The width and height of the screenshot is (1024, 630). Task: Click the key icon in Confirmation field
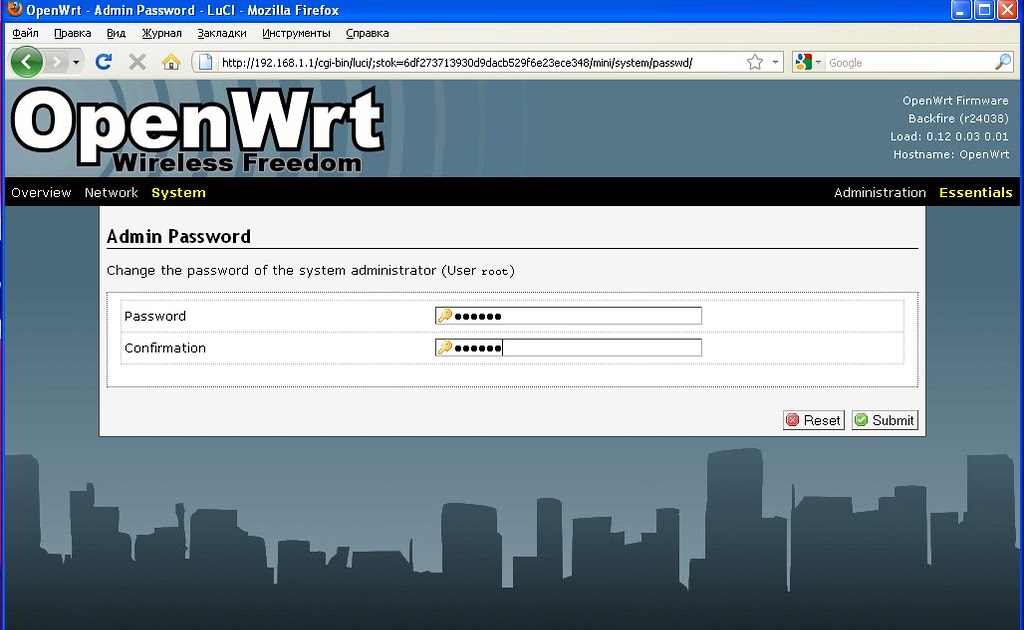point(445,347)
